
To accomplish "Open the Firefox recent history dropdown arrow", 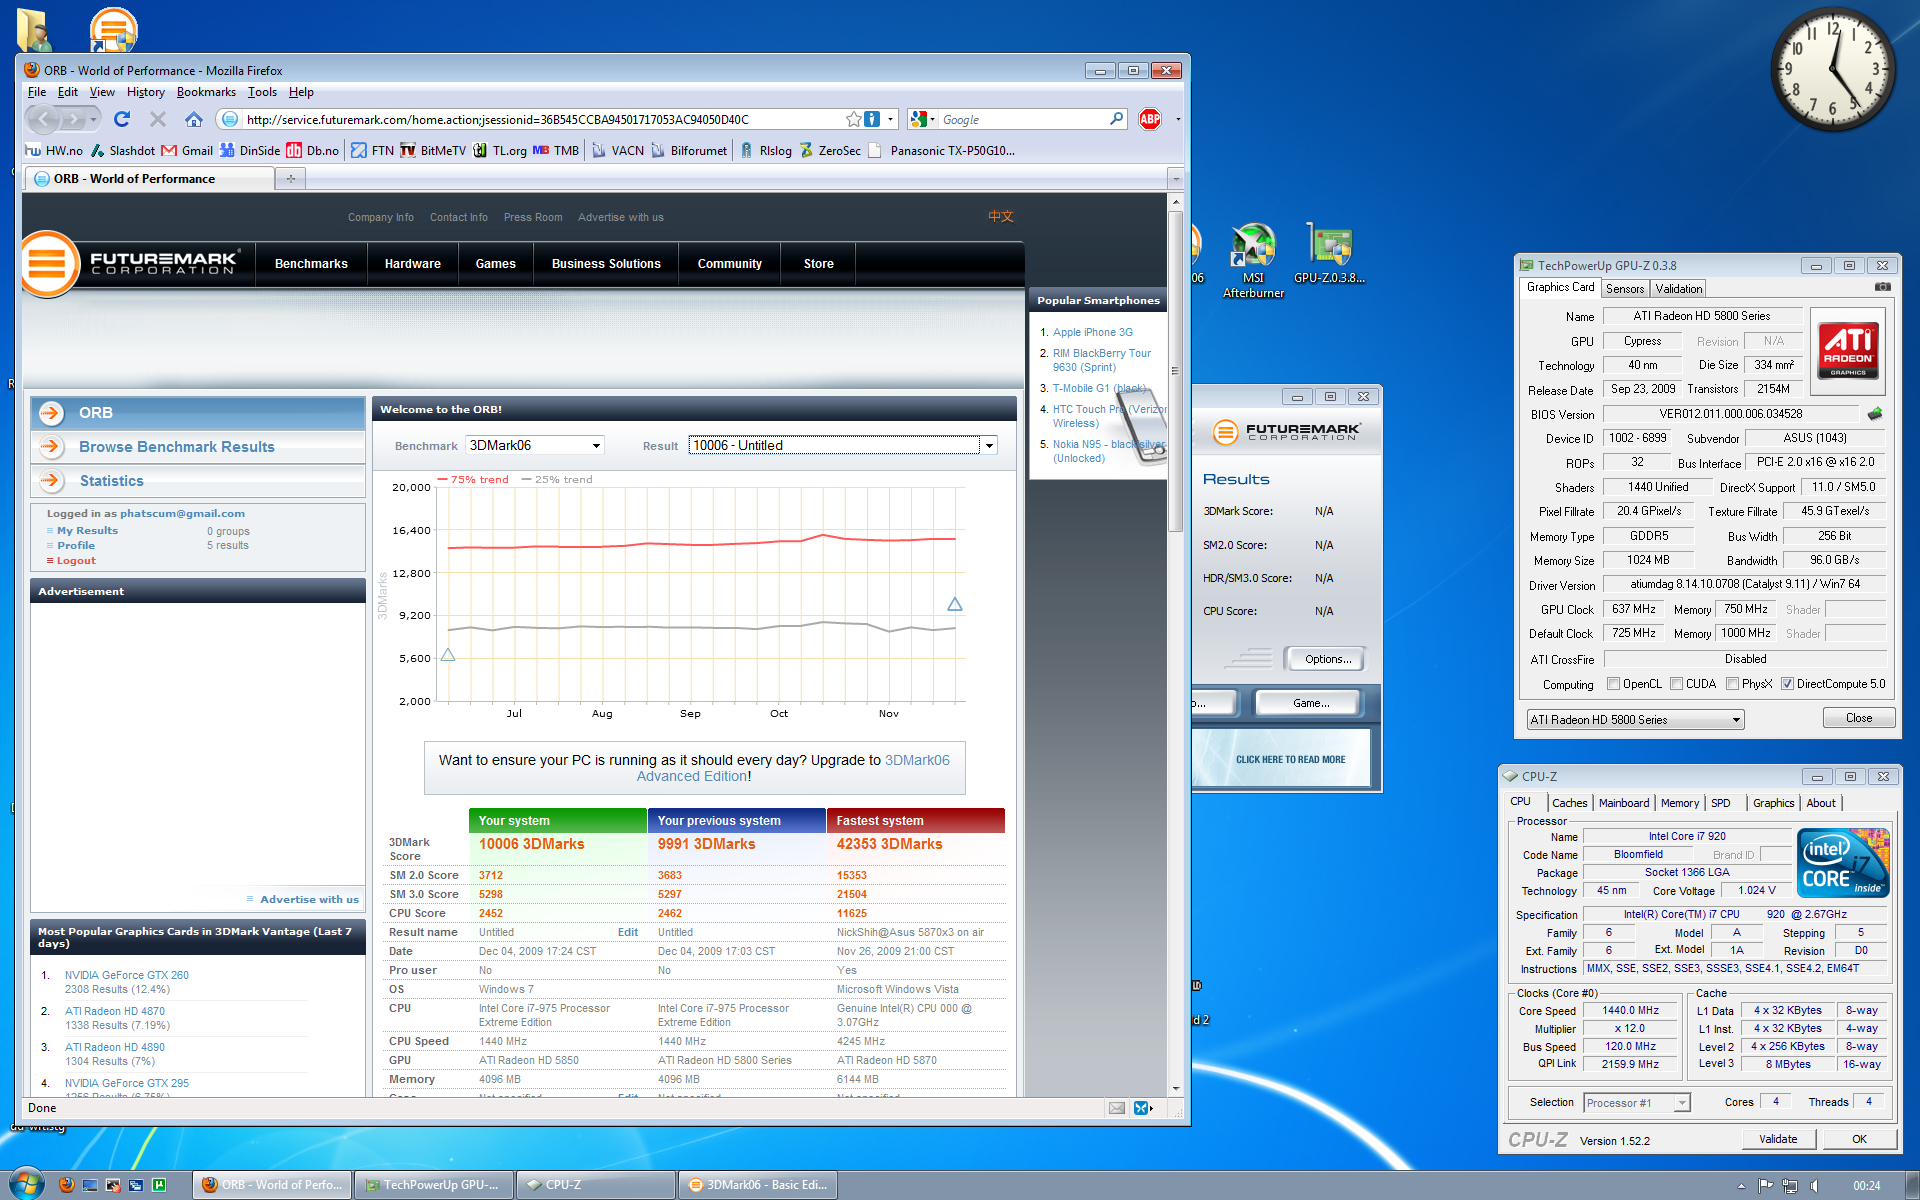I will point(93,119).
